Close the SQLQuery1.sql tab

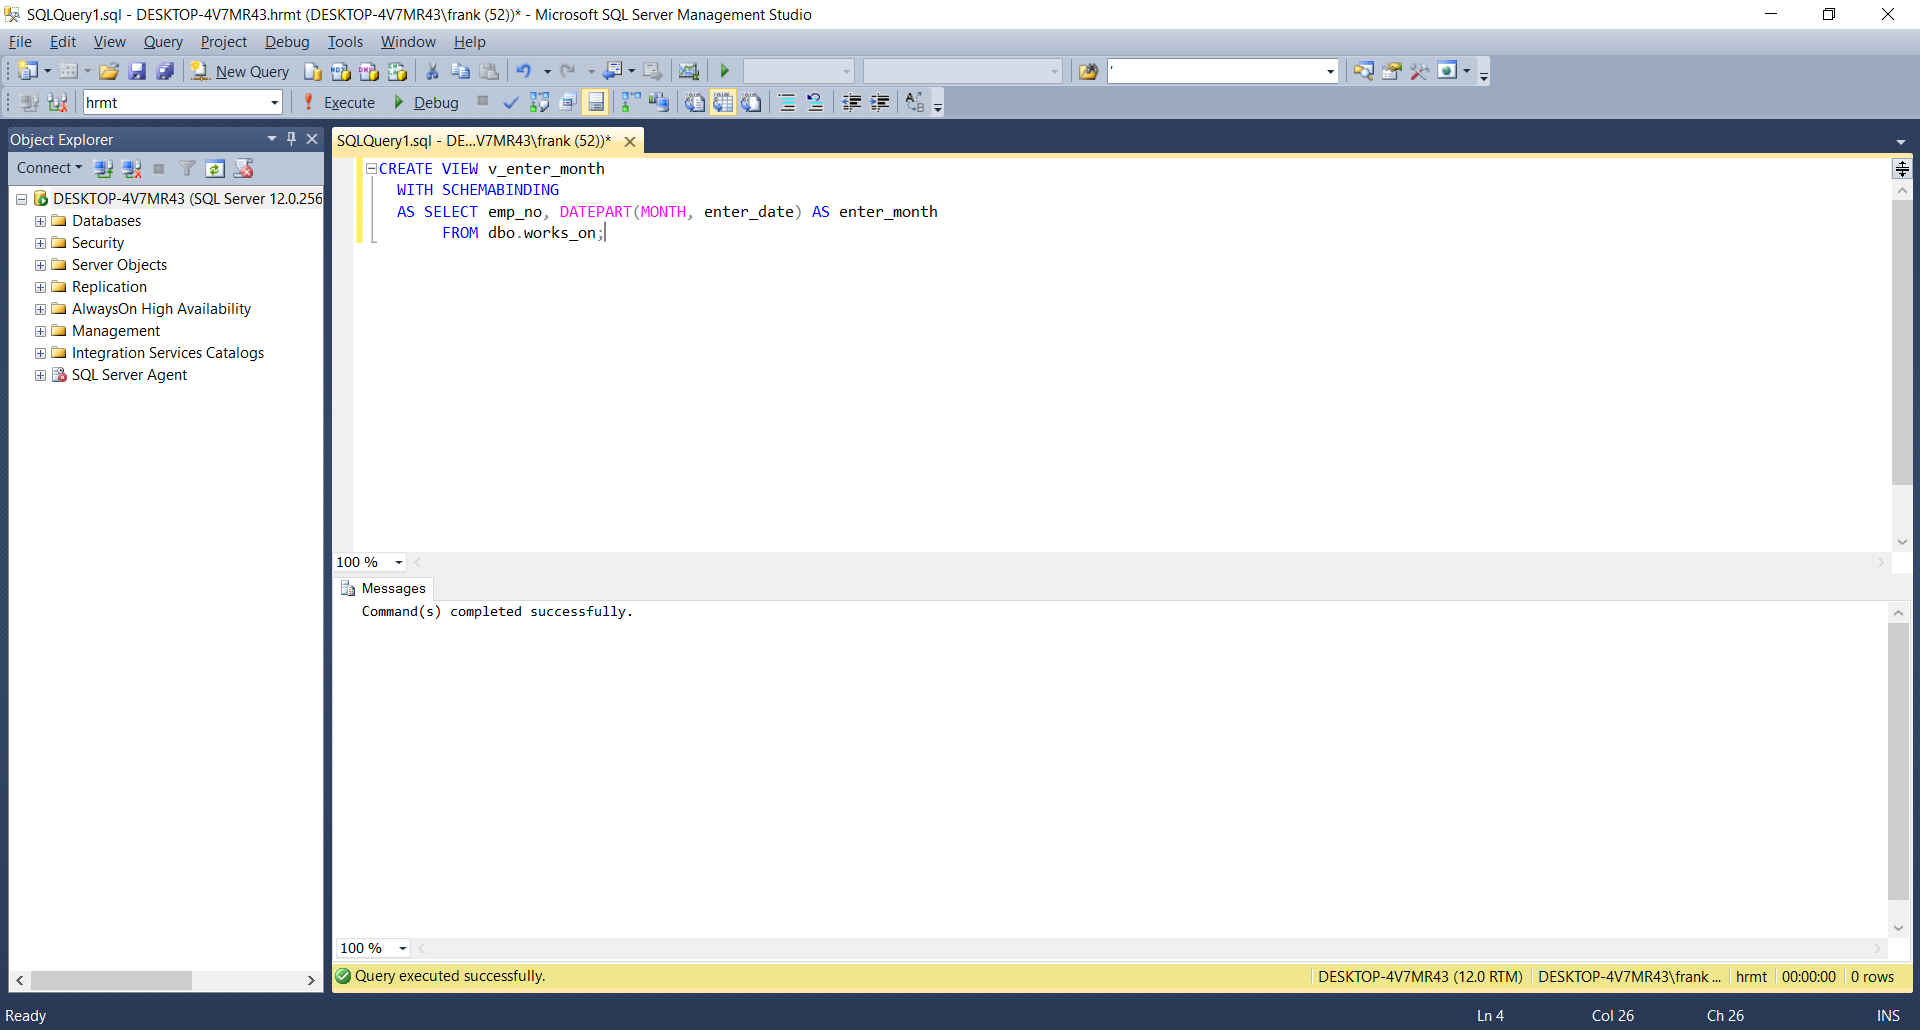click(630, 141)
